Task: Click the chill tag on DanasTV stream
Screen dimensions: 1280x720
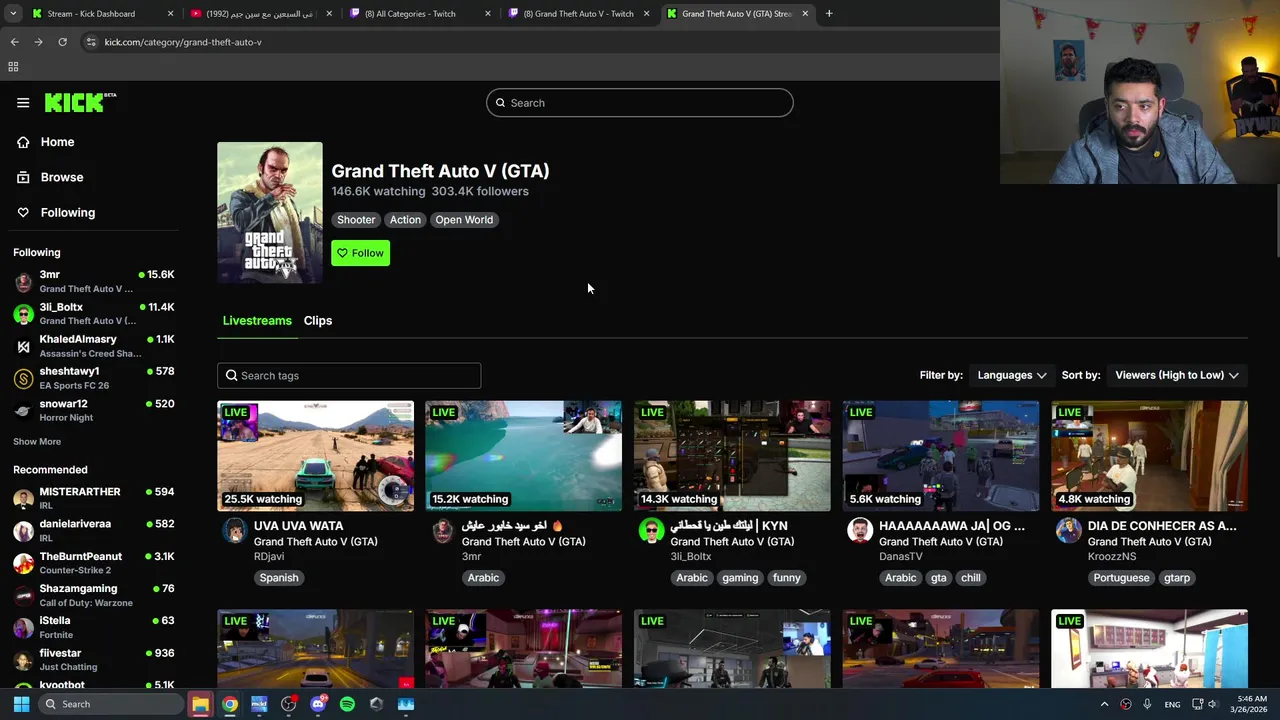Action: [971, 578]
